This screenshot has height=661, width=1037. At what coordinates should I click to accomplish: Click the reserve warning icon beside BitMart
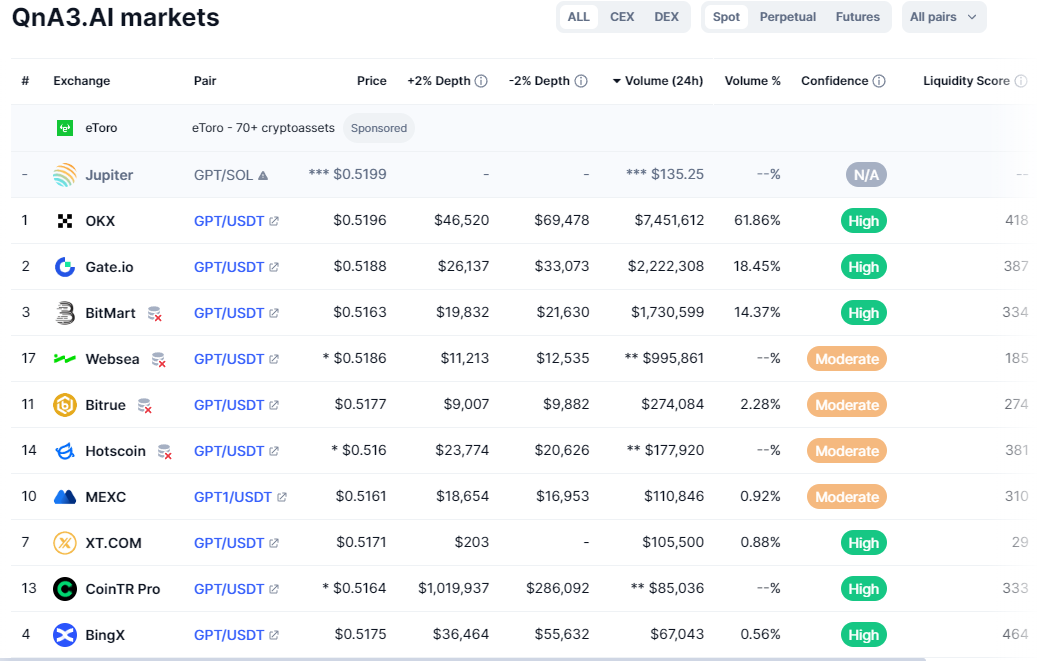[155, 314]
